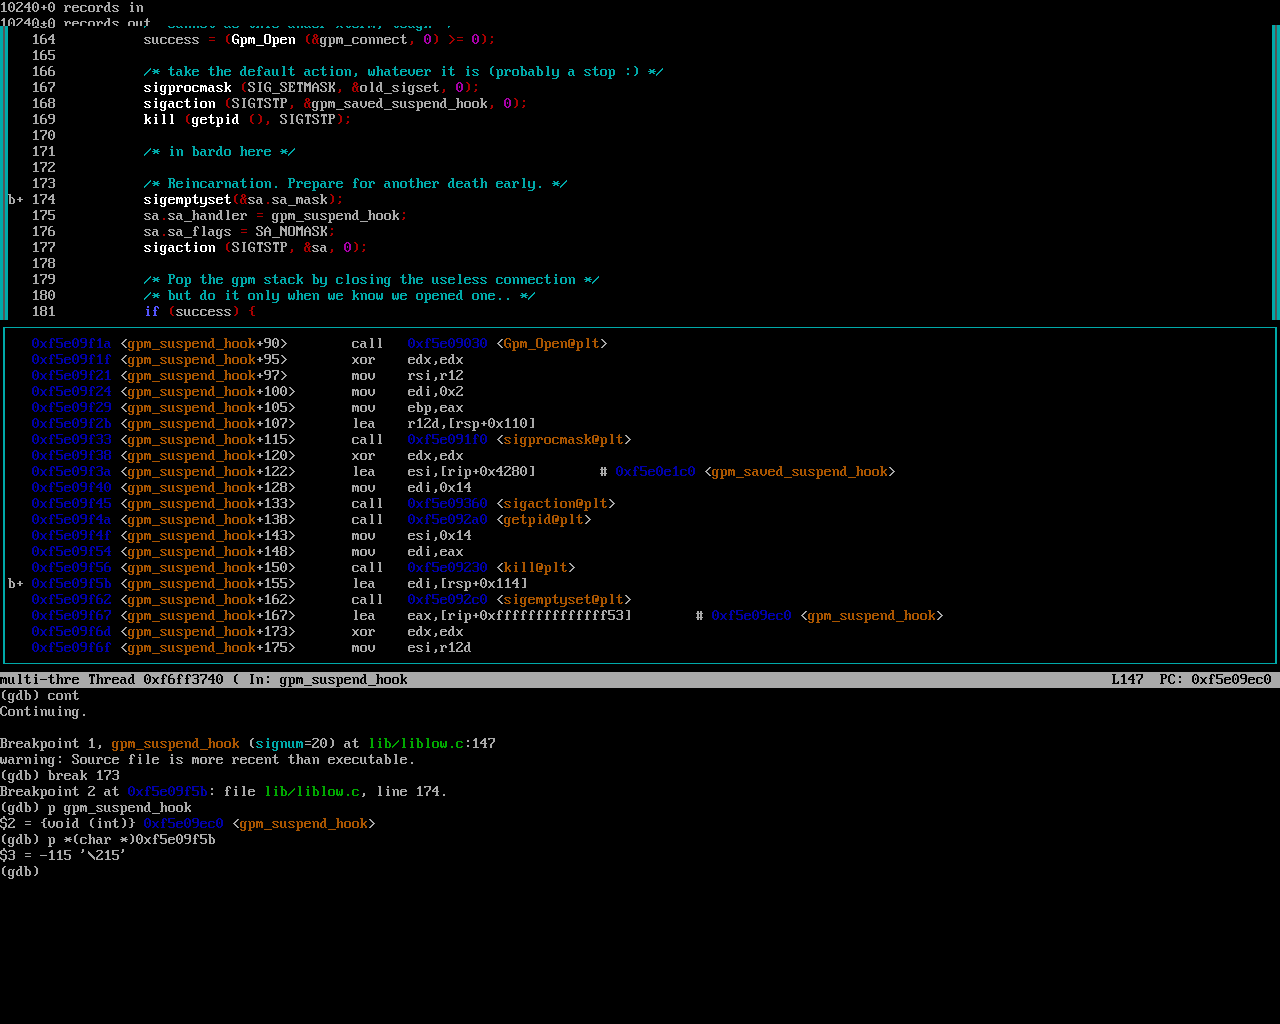Click the Gpm_Open call in source line 164
This screenshot has height=1024, width=1280.
[x=263, y=40]
